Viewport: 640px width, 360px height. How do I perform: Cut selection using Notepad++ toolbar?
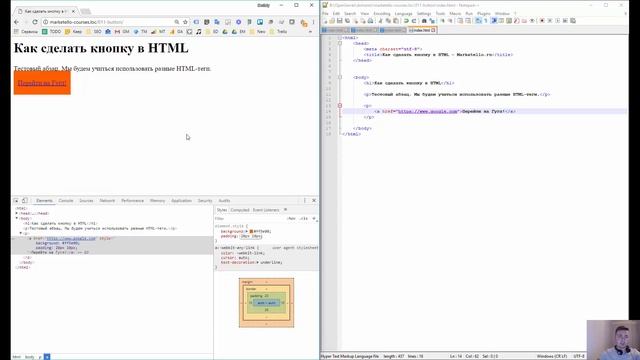(380, 21)
